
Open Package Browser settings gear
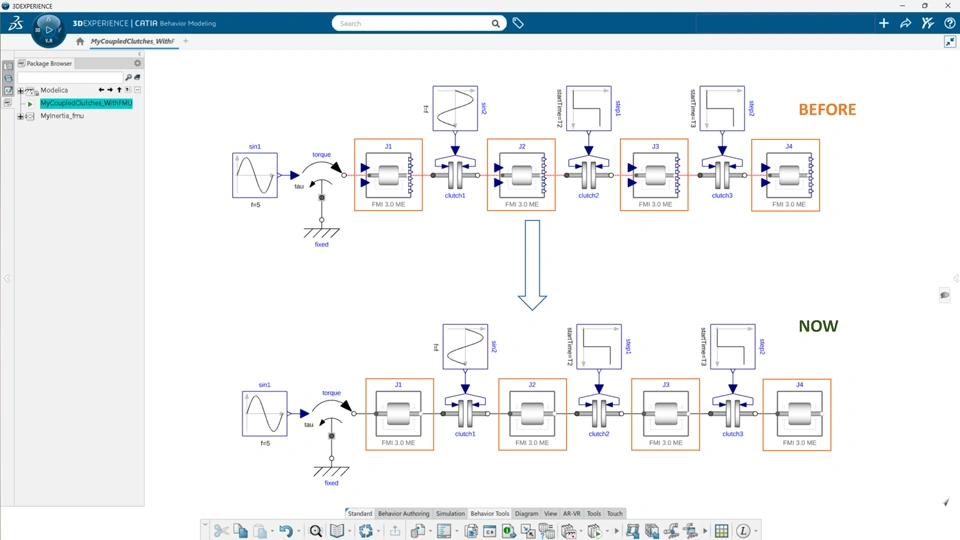[137, 63]
